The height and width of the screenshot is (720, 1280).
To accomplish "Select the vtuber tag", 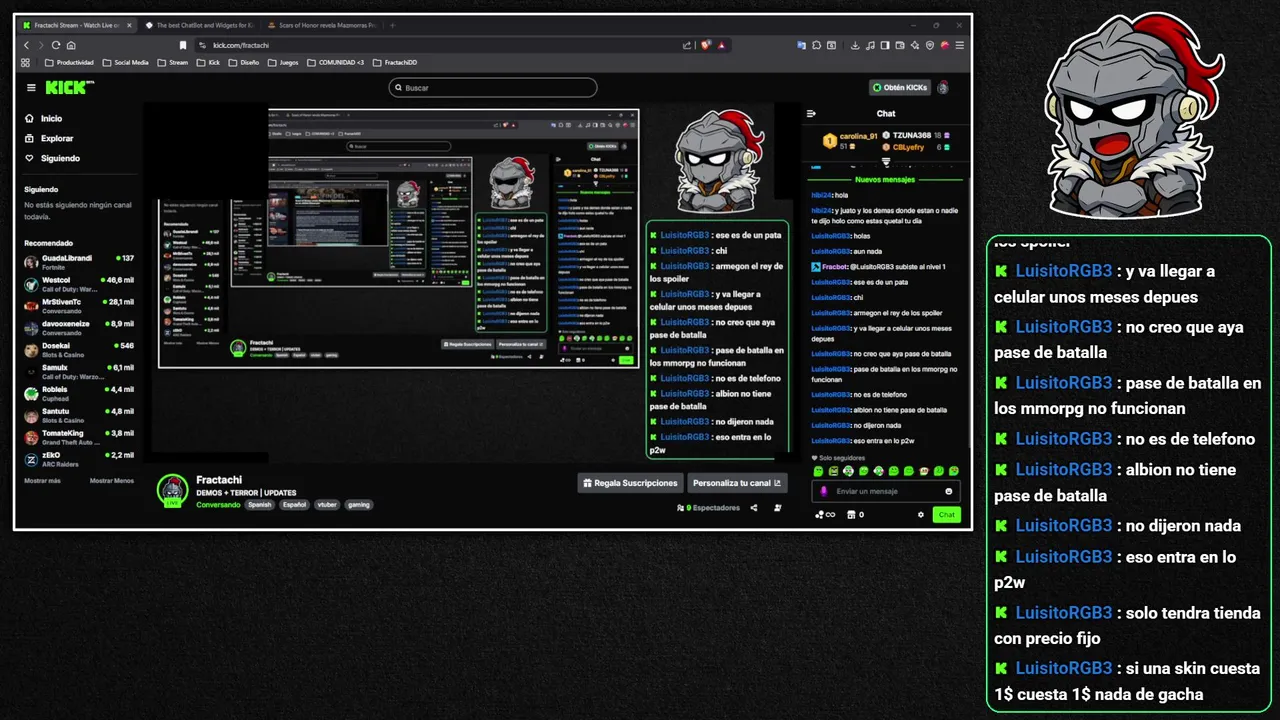I will (x=327, y=505).
